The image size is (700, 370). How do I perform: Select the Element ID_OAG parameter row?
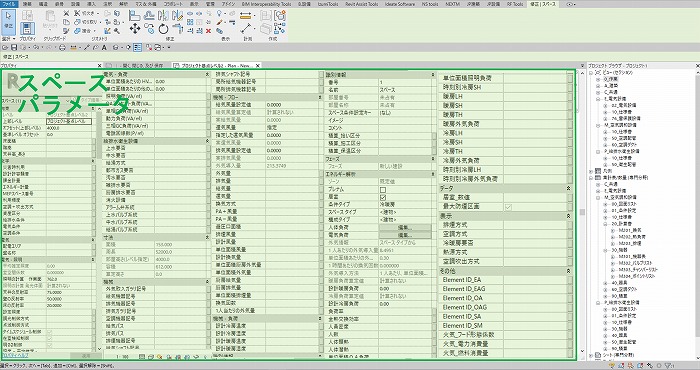pyautogui.click(x=505, y=307)
